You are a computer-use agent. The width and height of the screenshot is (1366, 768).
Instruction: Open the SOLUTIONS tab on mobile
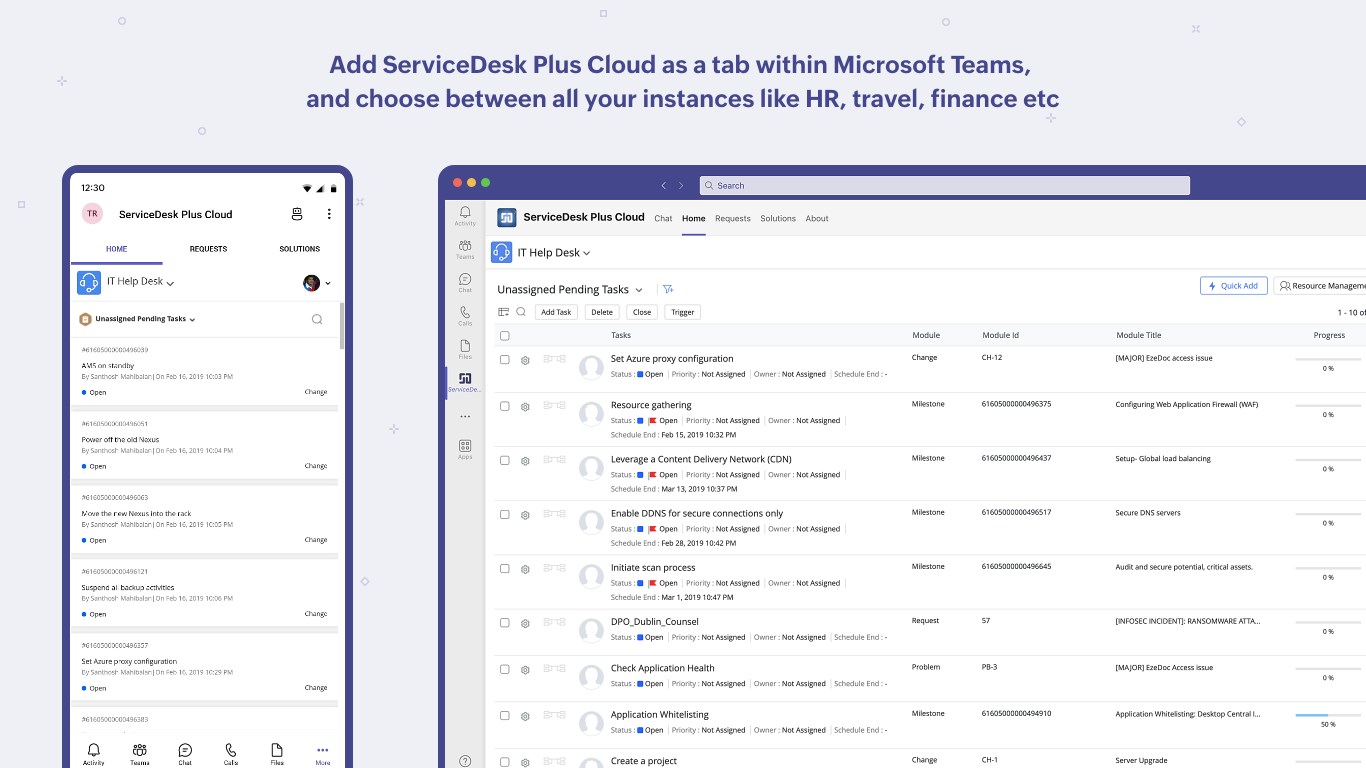point(299,249)
